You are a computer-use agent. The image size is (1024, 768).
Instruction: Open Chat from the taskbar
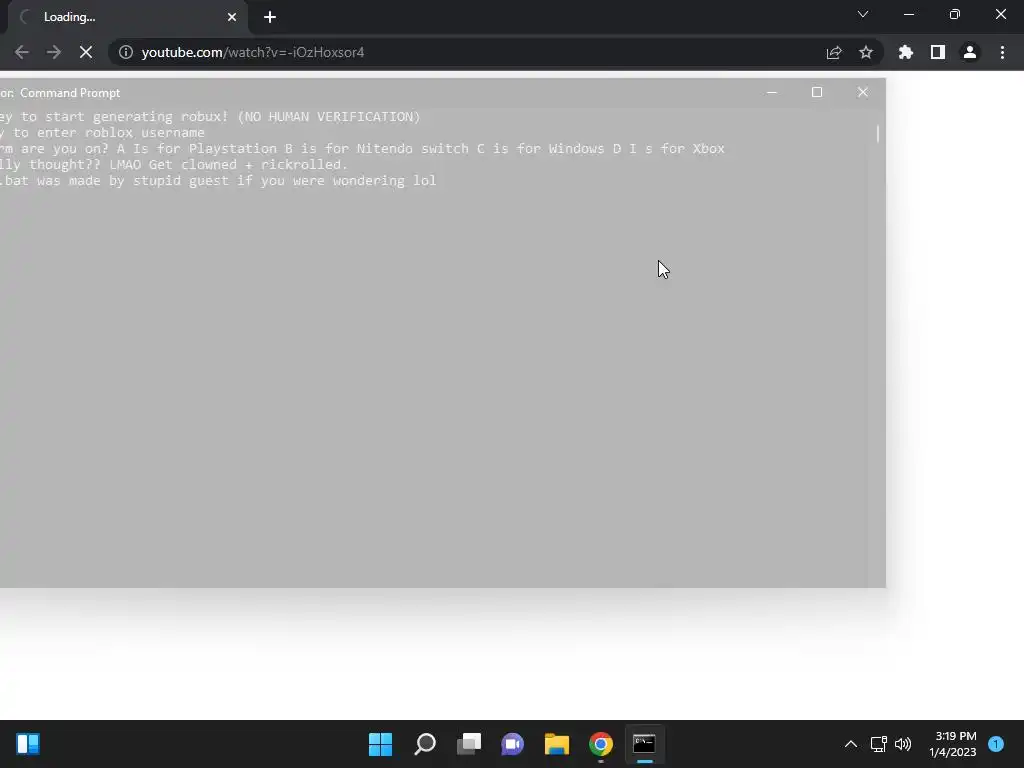[x=513, y=744]
